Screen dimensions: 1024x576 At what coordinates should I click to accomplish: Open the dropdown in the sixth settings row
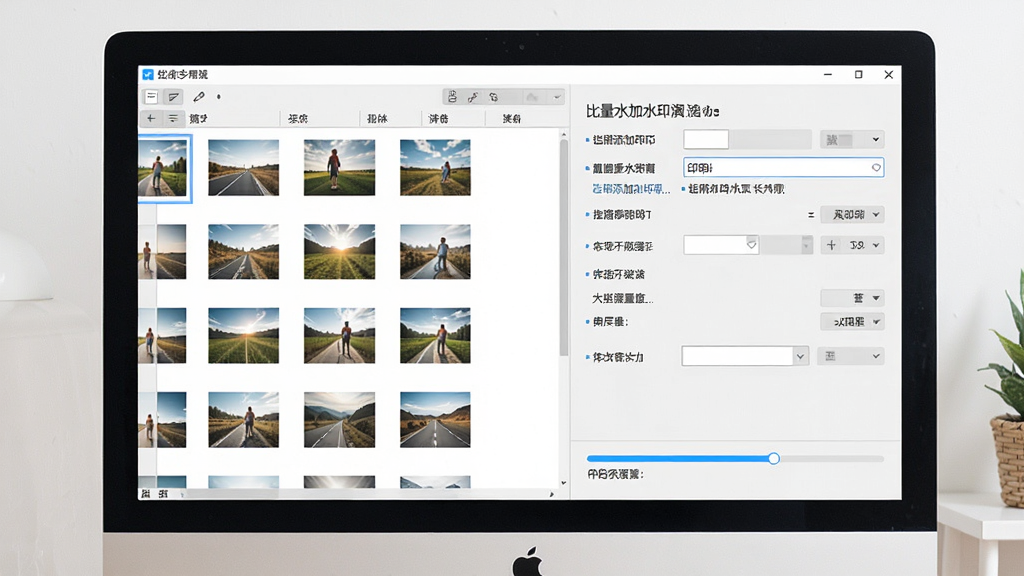[x=852, y=298]
